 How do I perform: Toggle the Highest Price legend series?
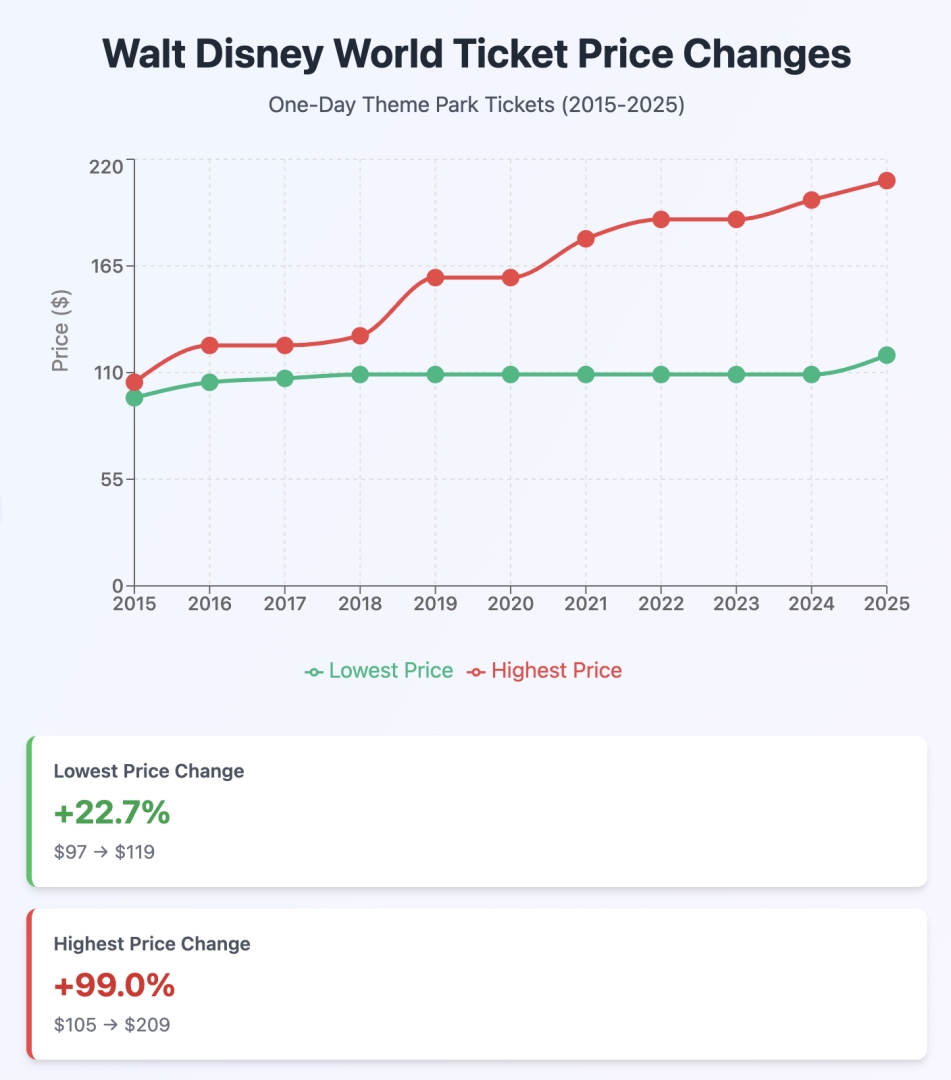tap(556, 671)
